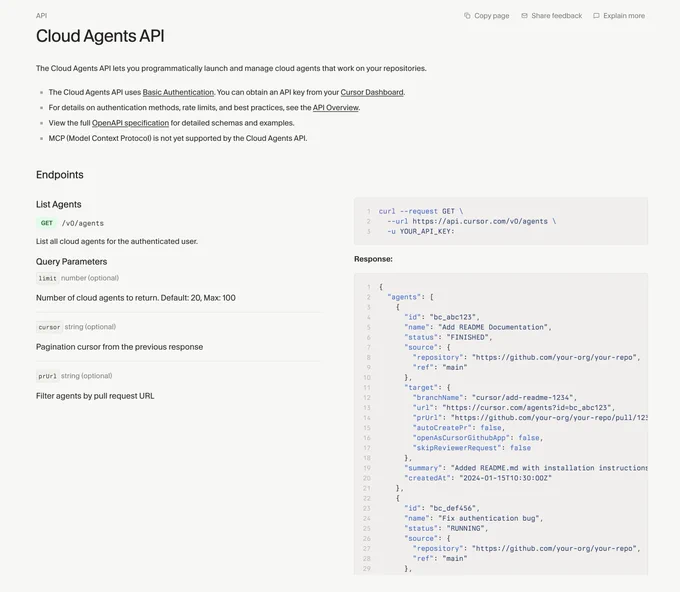Click the MCP not yet supported bullet

coord(178,138)
